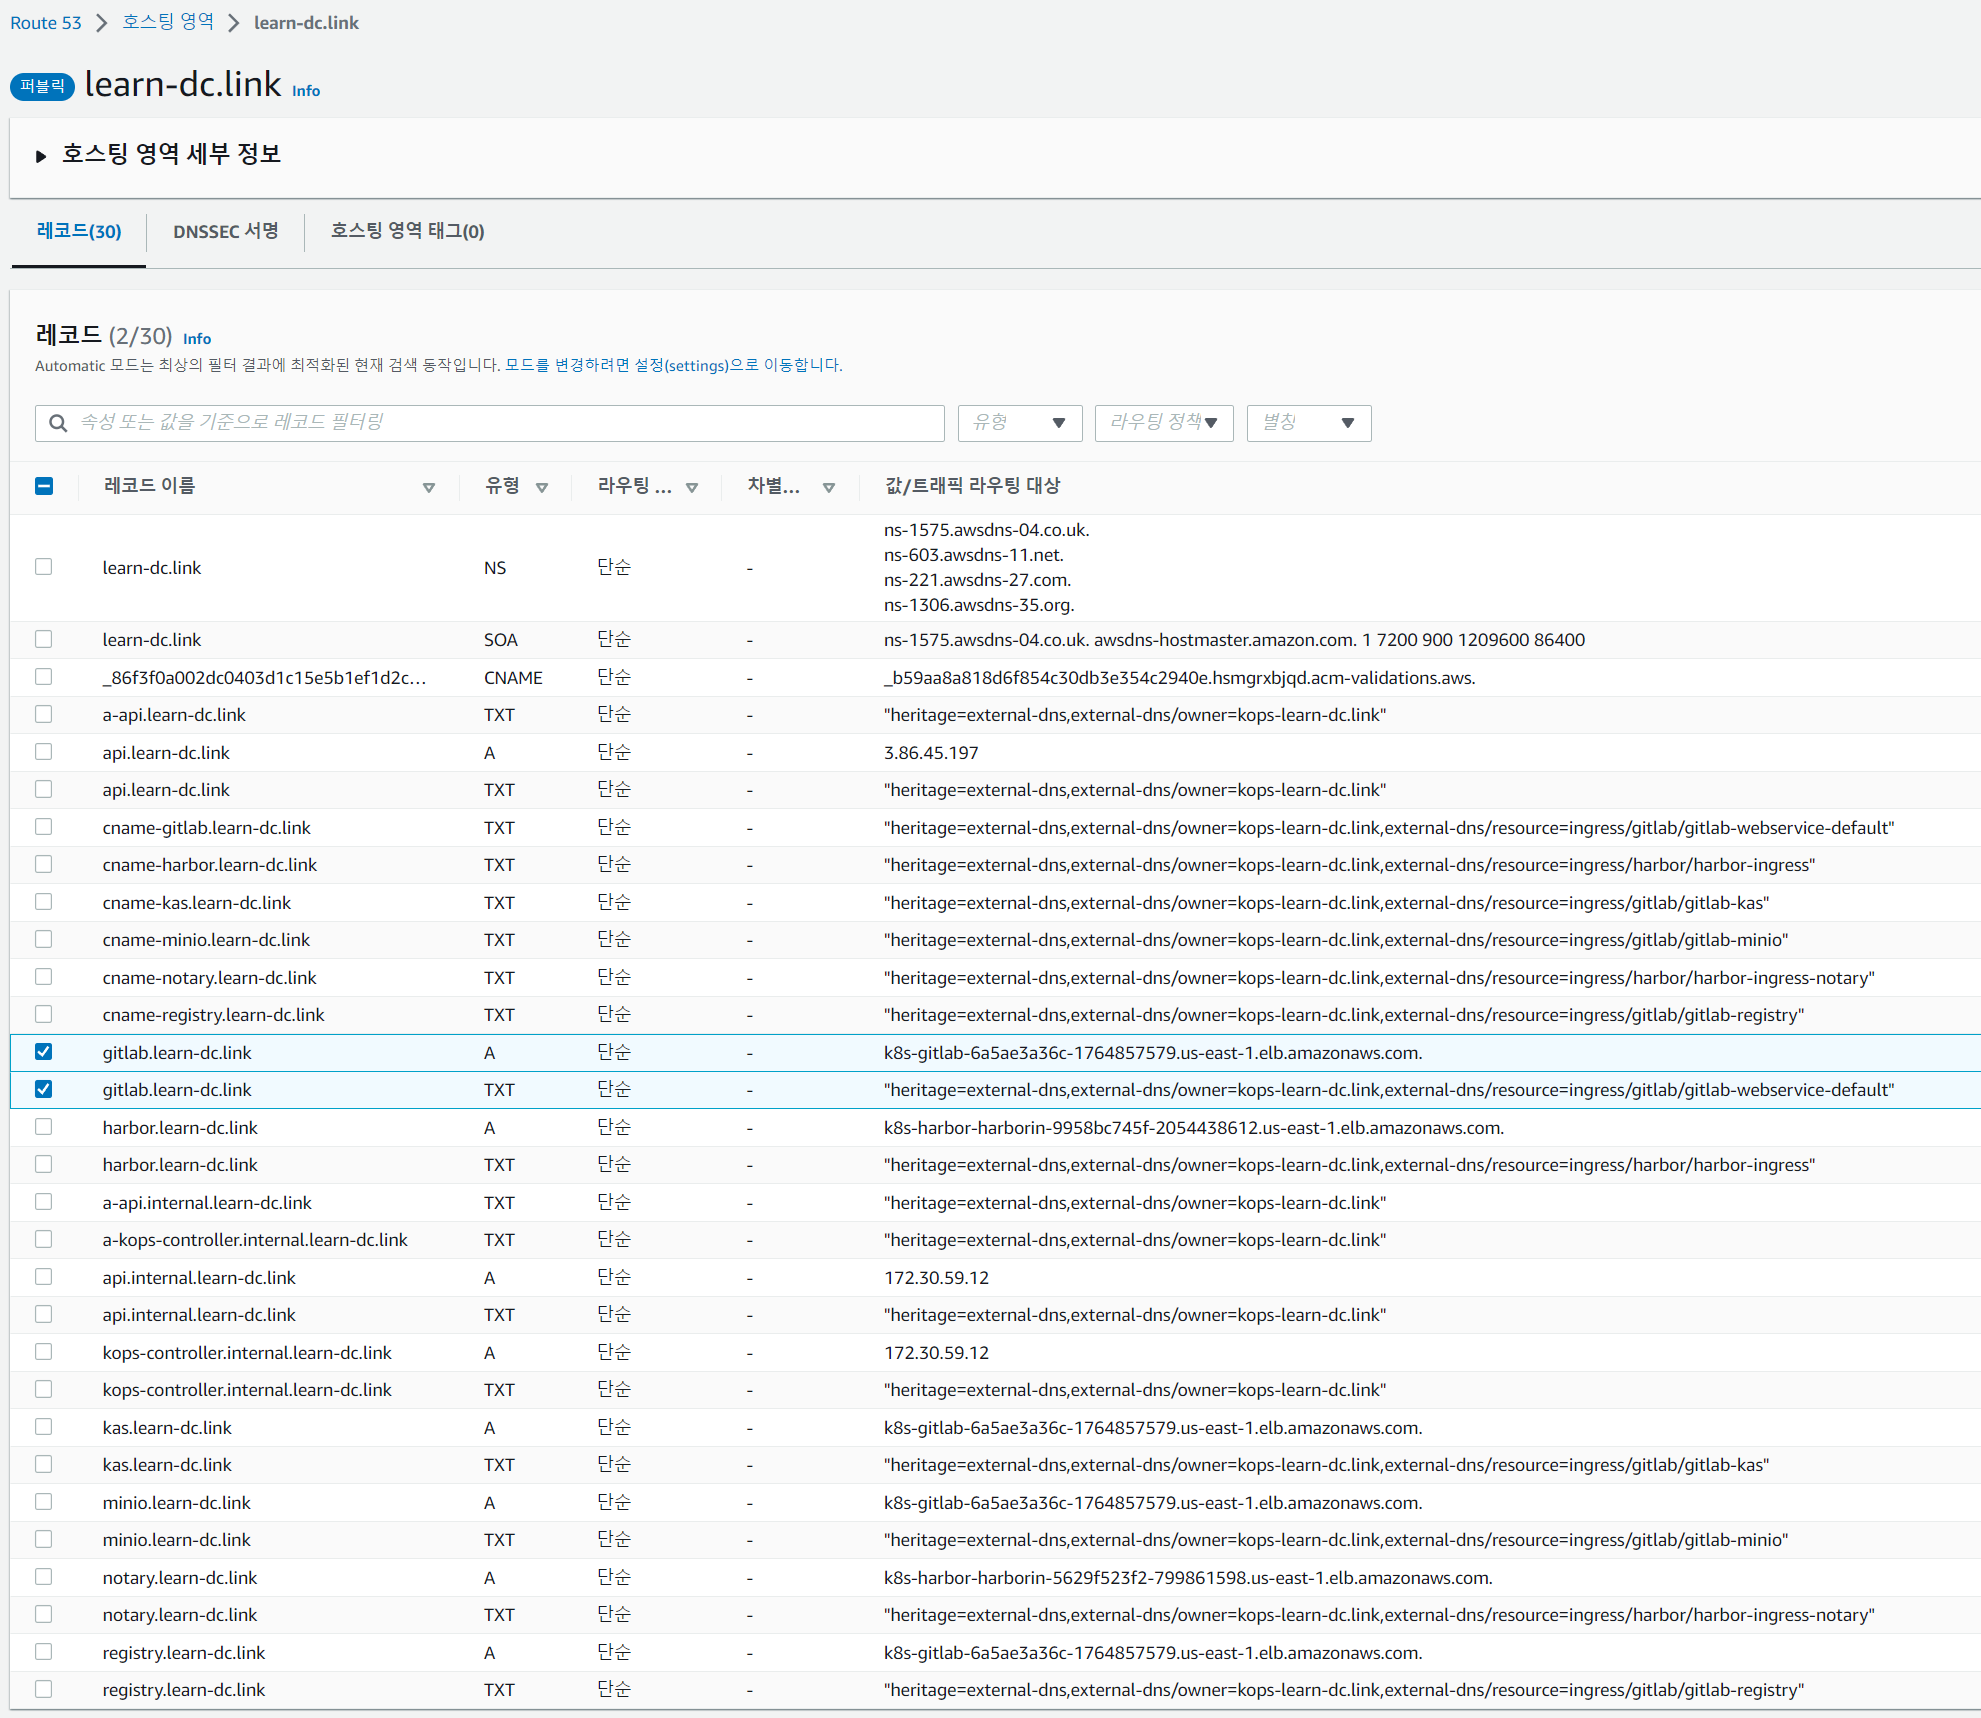The height and width of the screenshot is (1718, 1981).
Task: Open the 별칭 alias filter dropdown
Action: 1308,423
